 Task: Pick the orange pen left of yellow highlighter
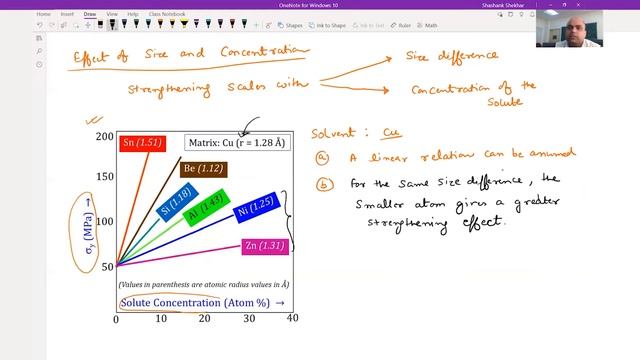pyautogui.click(x=172, y=24)
